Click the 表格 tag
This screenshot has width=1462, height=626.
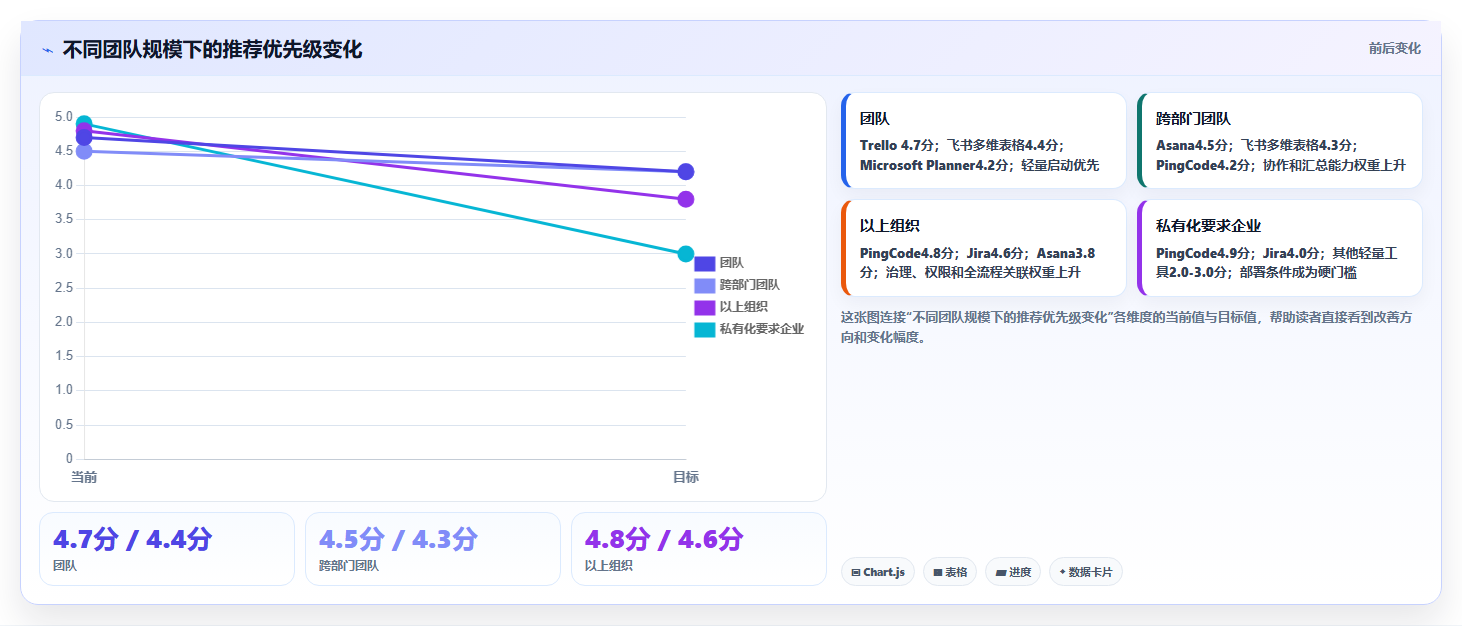tap(950, 572)
